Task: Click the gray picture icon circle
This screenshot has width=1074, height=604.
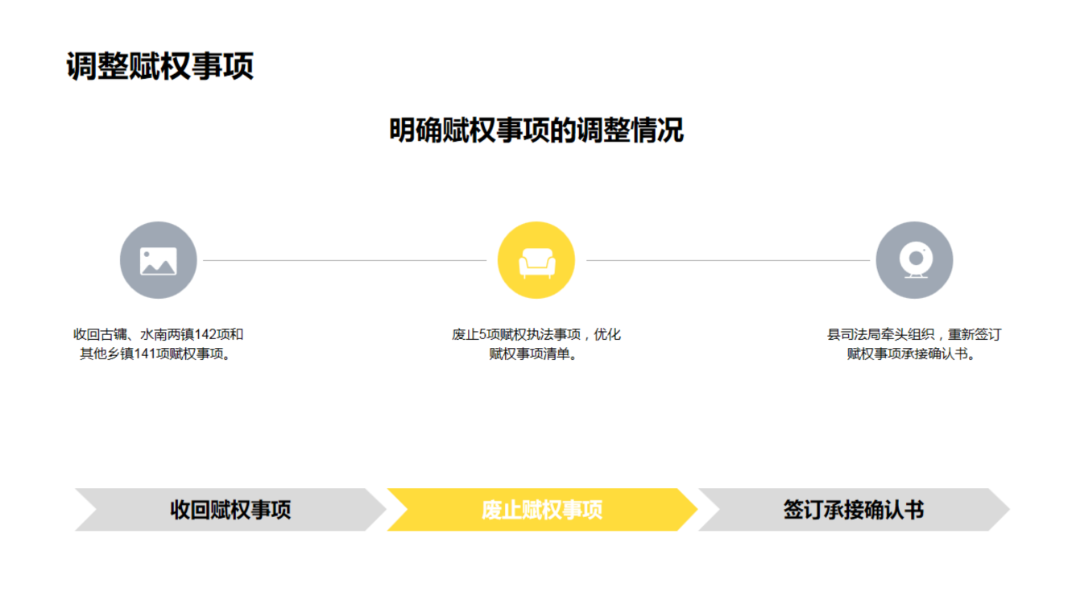Action: (x=158, y=260)
